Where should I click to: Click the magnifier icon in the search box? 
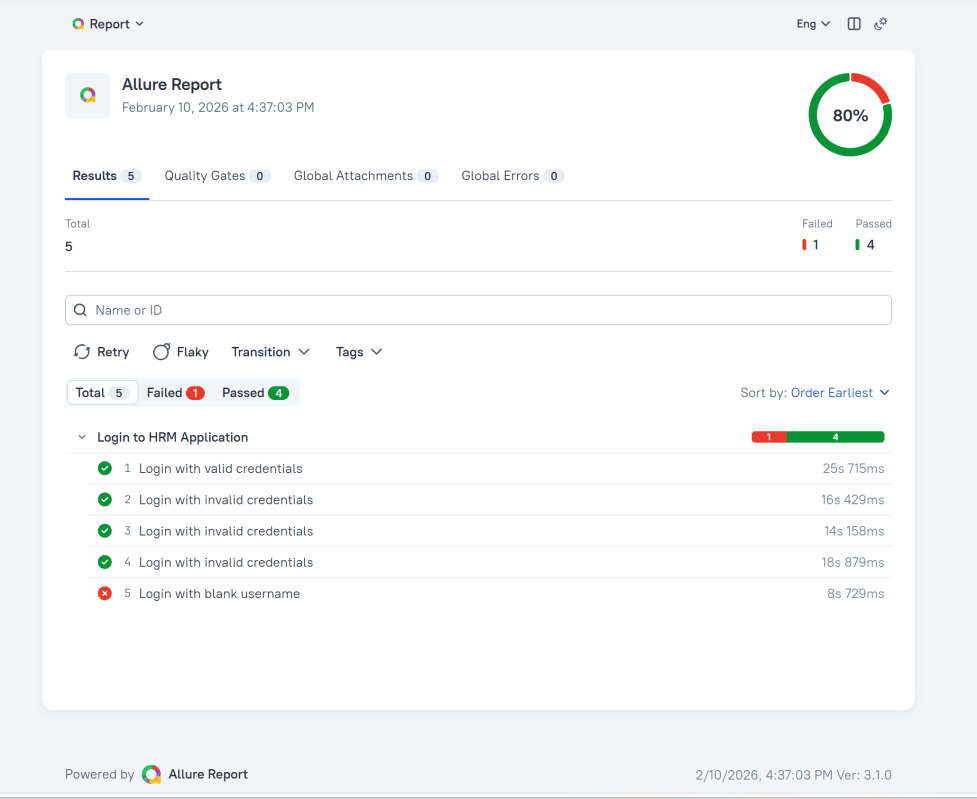pyautogui.click(x=81, y=310)
